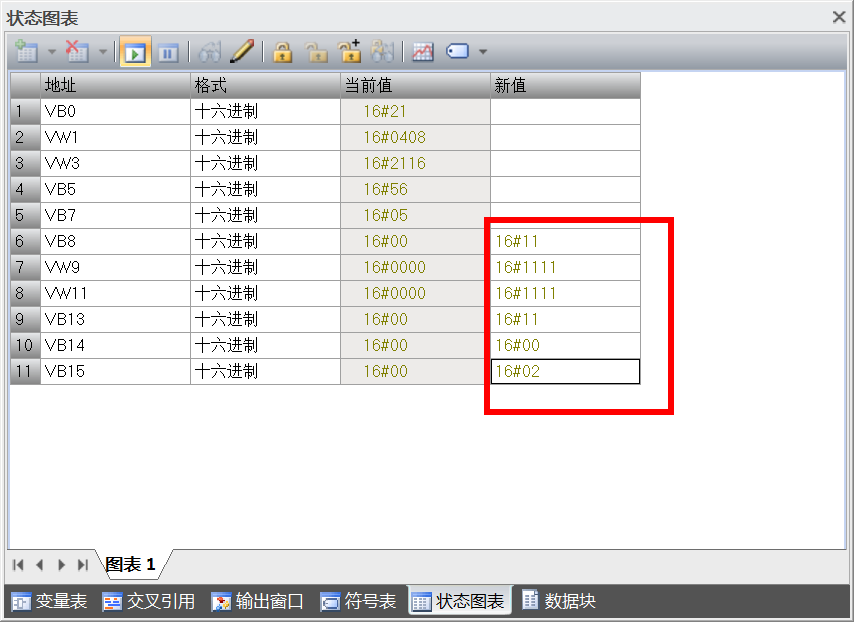Click the VW3 address cell
The image size is (854, 622).
(x=115, y=163)
